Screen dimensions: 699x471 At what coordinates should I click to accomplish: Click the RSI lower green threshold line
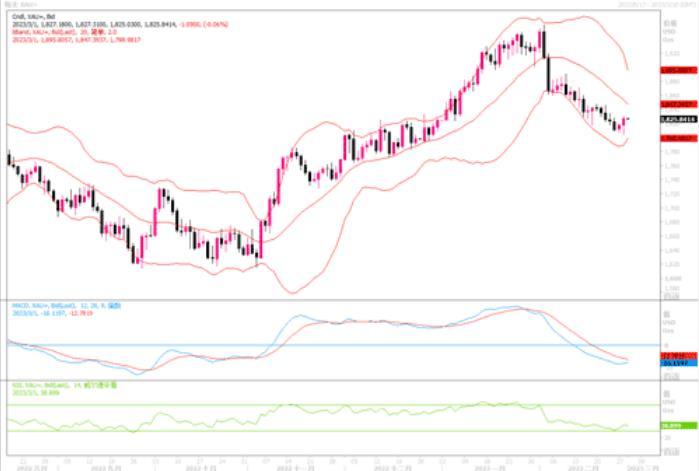[300, 431]
